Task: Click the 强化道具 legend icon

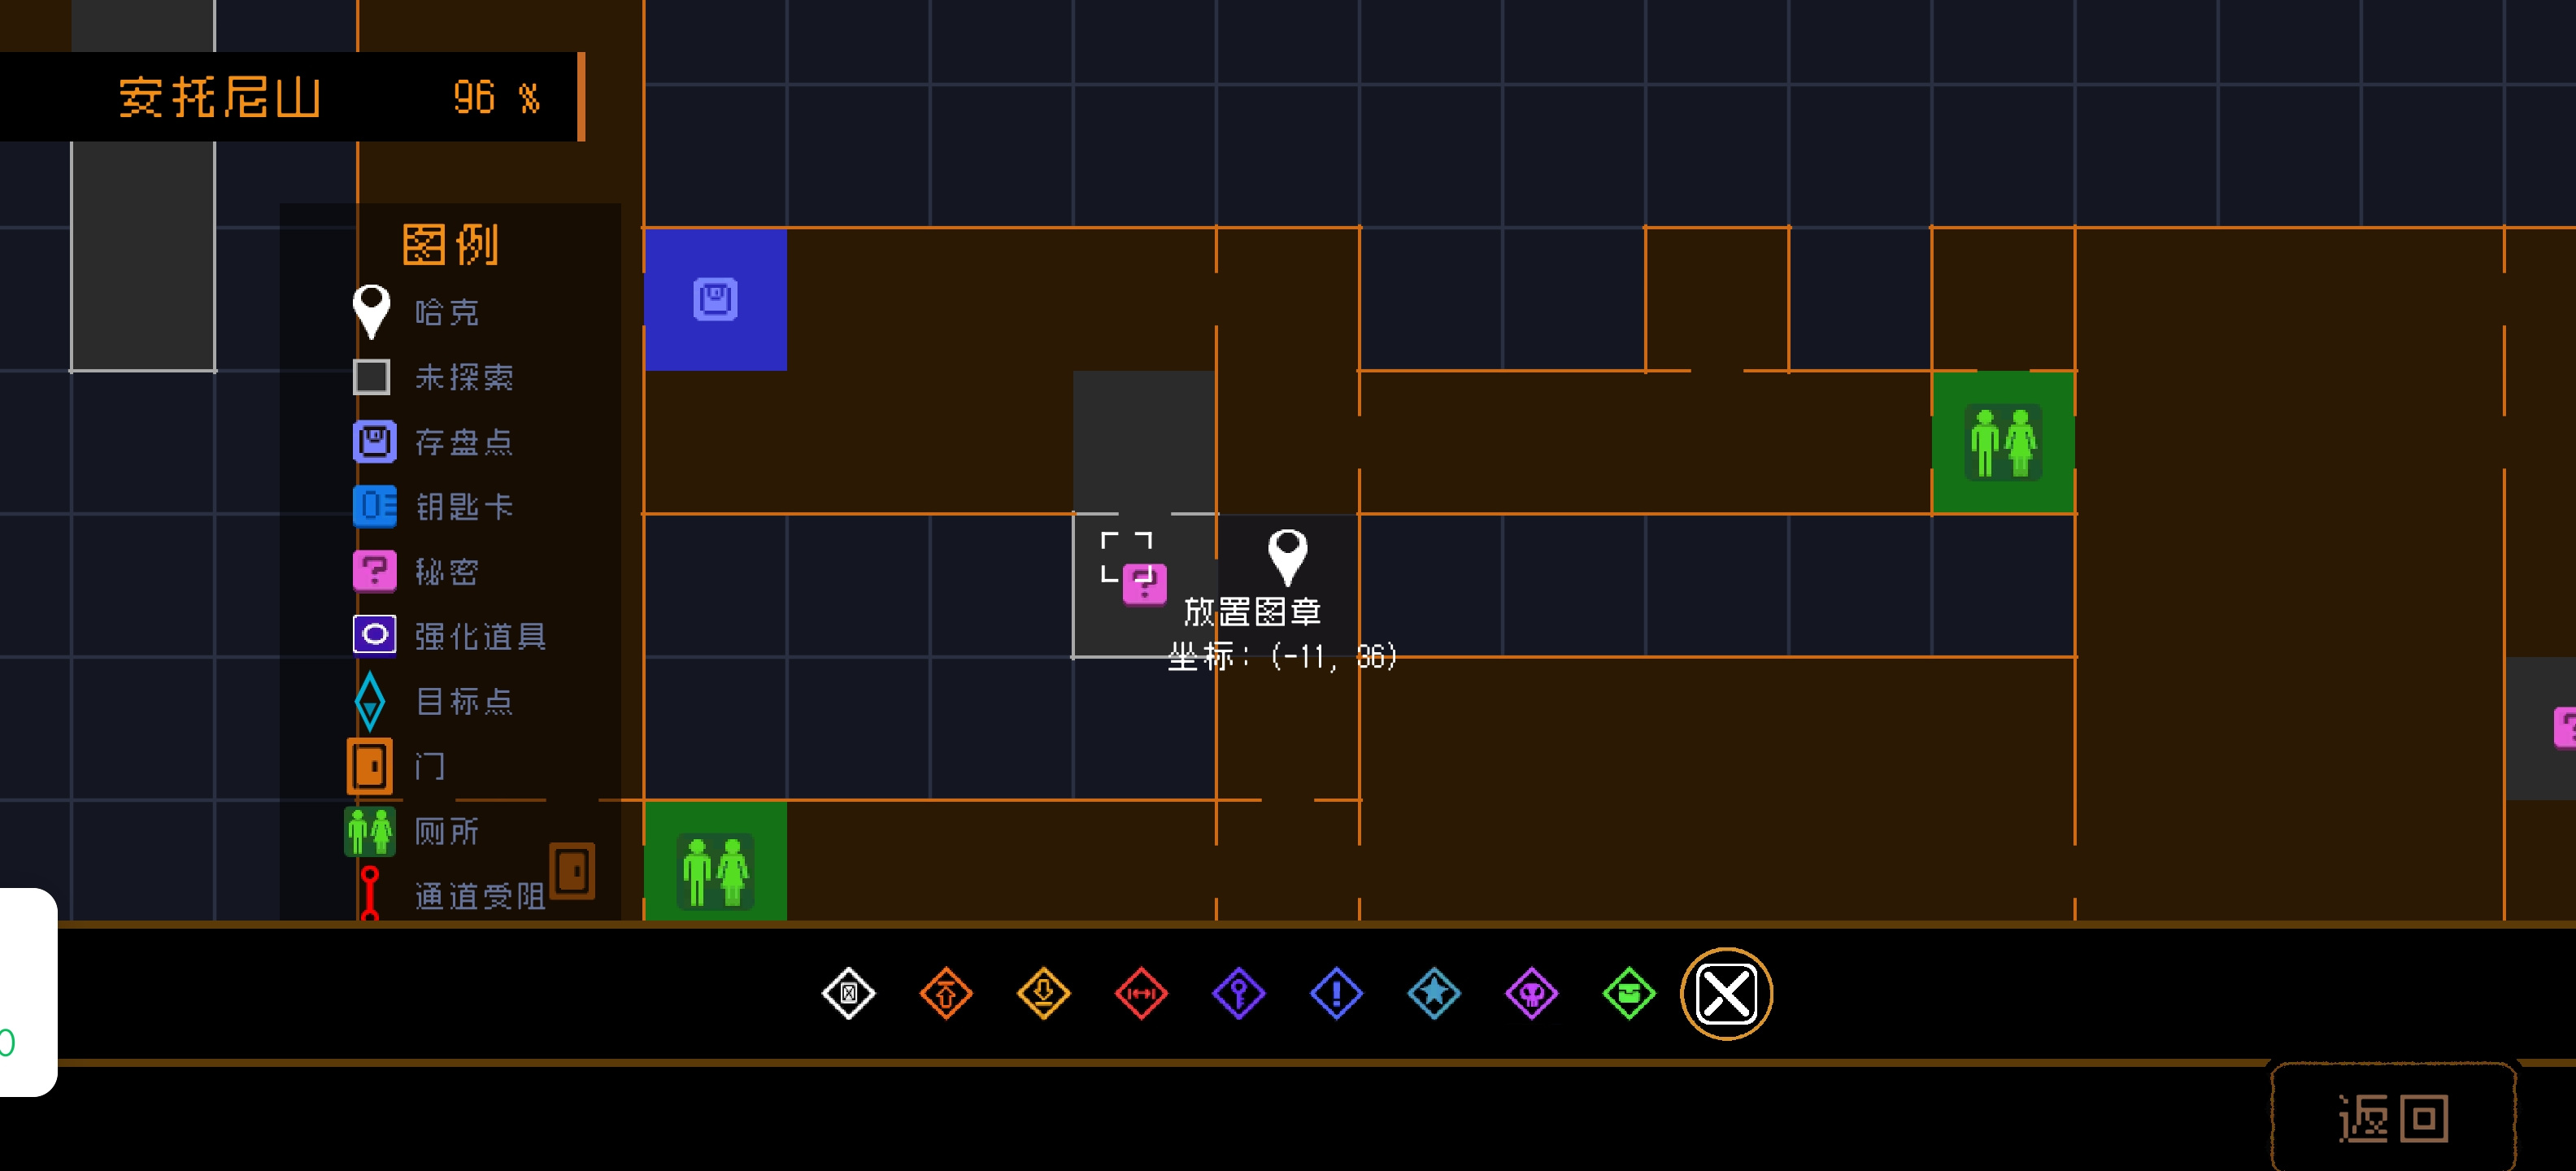Action: click(x=374, y=635)
